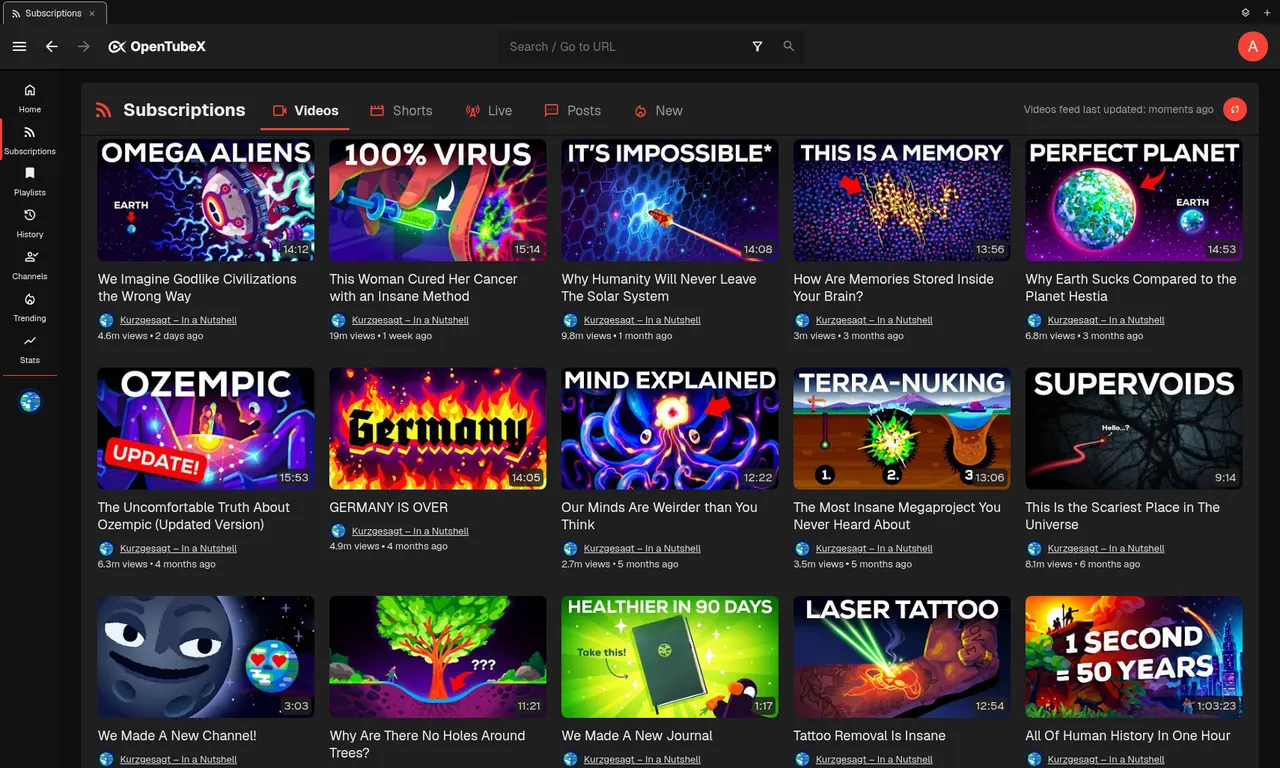Viewport: 1280px width, 768px height.
Task: Open channel link under GERMANY IS OVER
Action: point(410,532)
